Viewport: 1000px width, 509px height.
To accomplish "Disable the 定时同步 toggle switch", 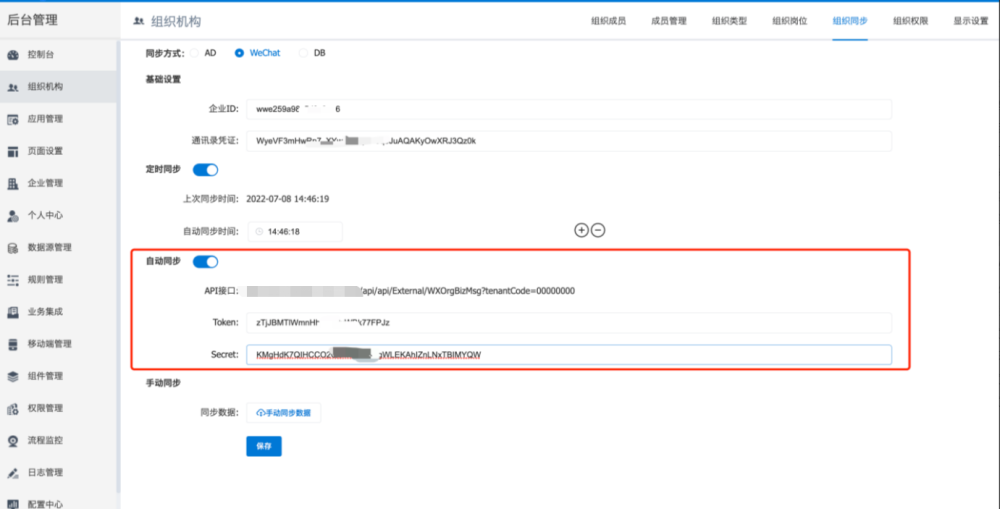I will coord(205,170).
